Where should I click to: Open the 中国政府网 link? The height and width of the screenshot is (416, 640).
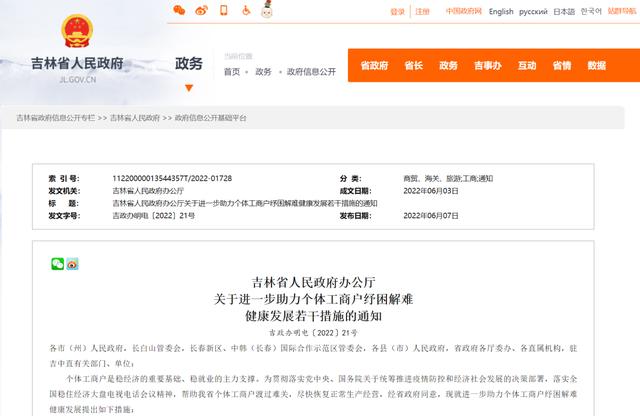click(x=464, y=11)
